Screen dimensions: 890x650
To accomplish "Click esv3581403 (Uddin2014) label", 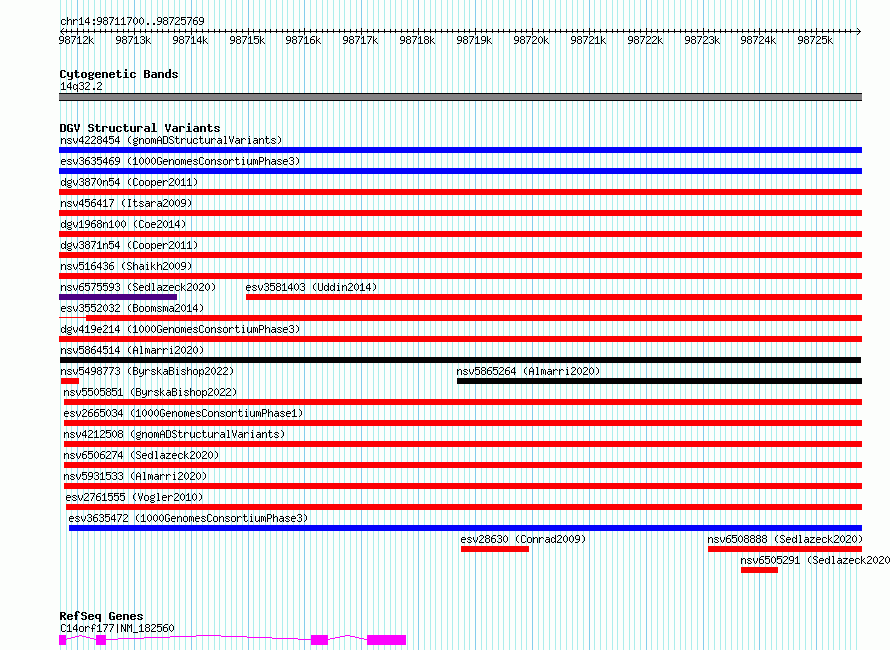I will click(x=311, y=287).
